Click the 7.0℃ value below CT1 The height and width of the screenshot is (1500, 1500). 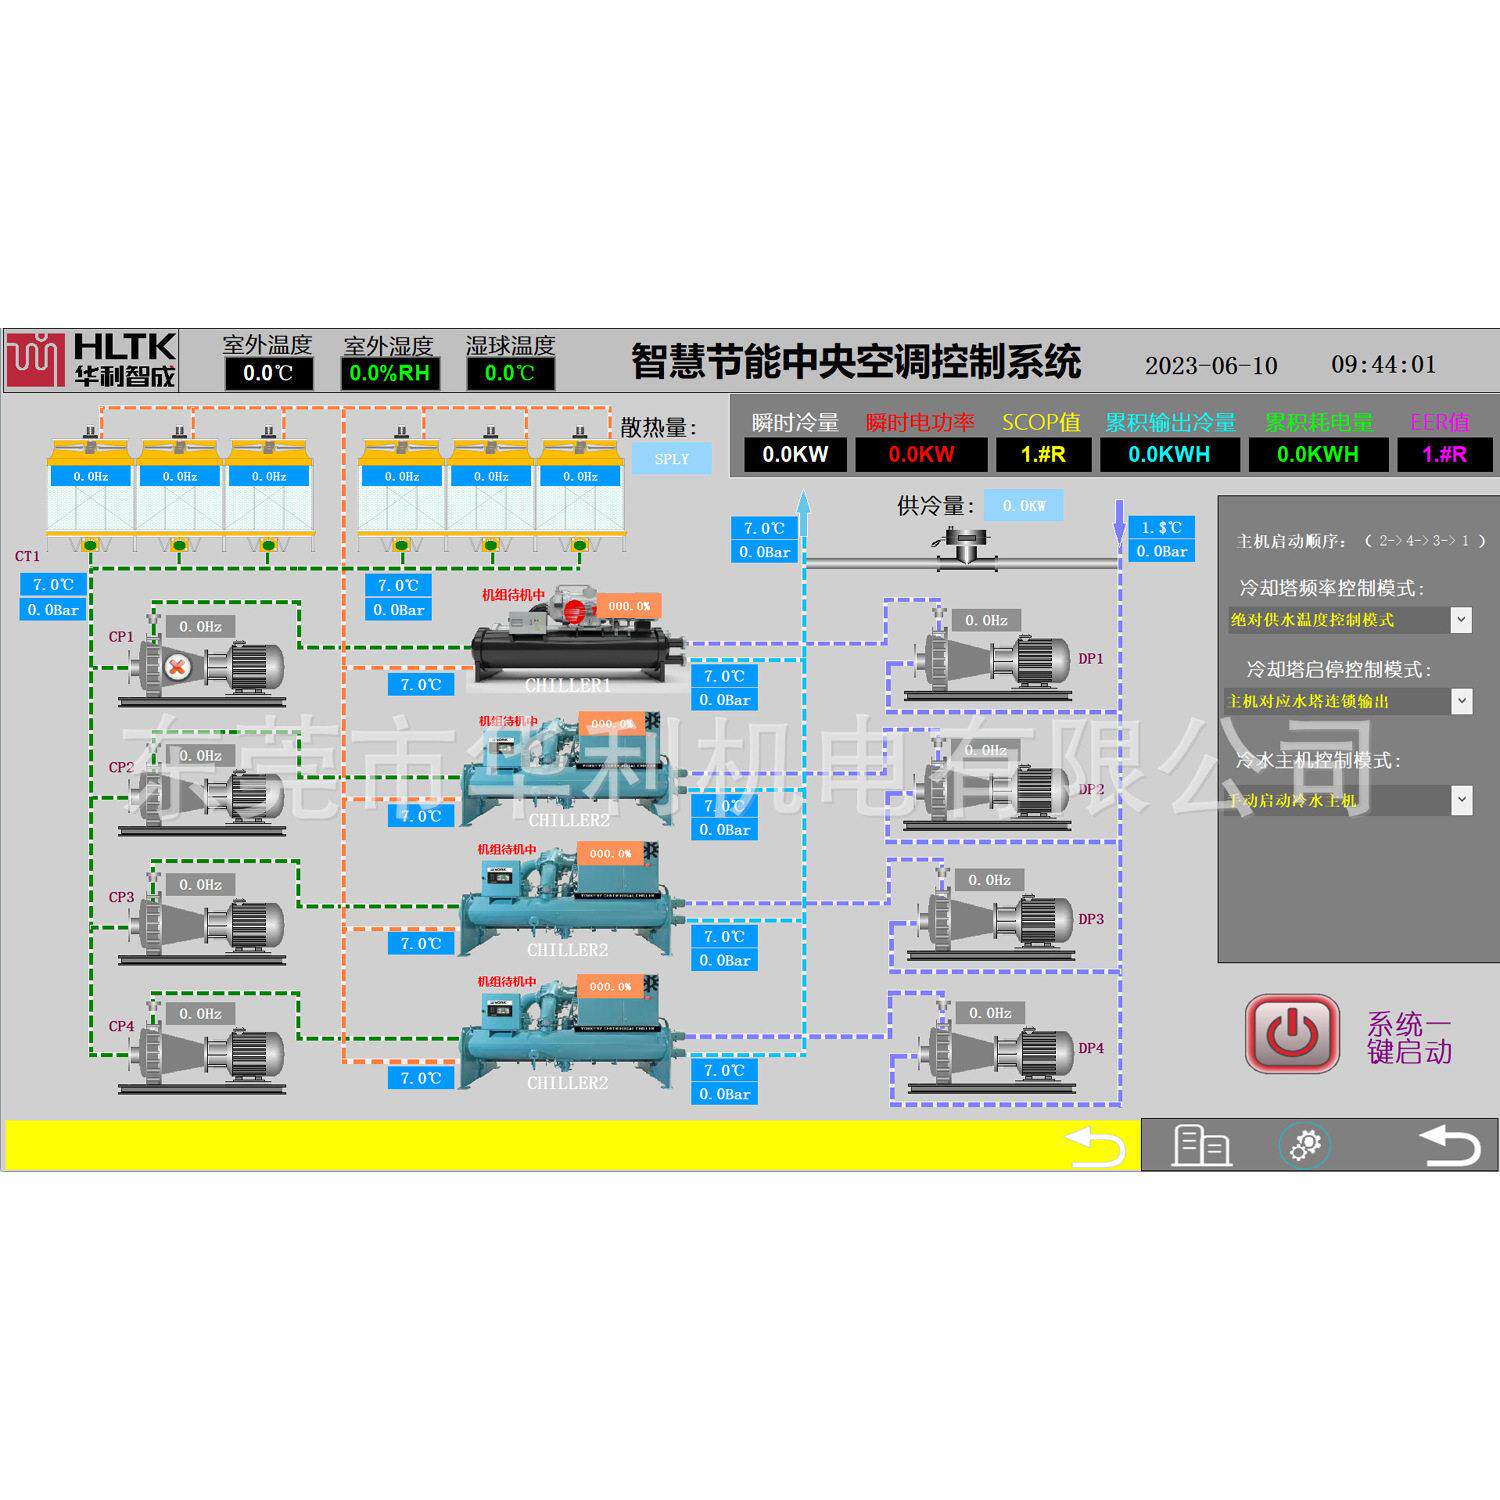[x=53, y=585]
